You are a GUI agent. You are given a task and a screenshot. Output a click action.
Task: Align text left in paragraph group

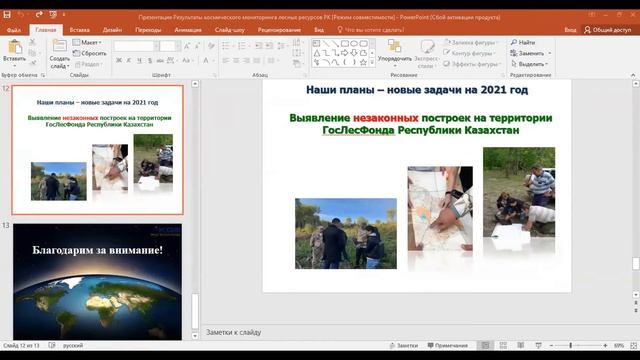click(x=226, y=61)
